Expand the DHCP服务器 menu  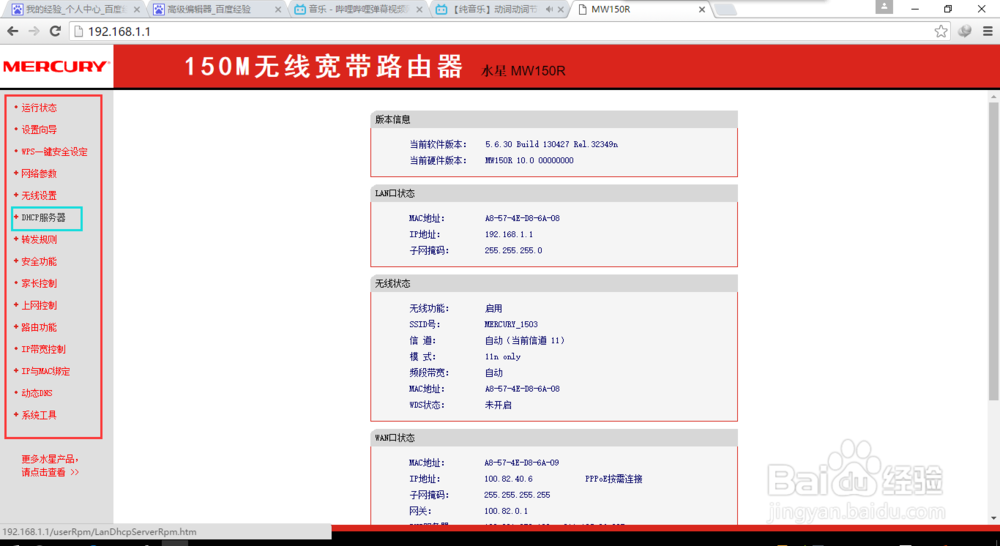pos(43,218)
